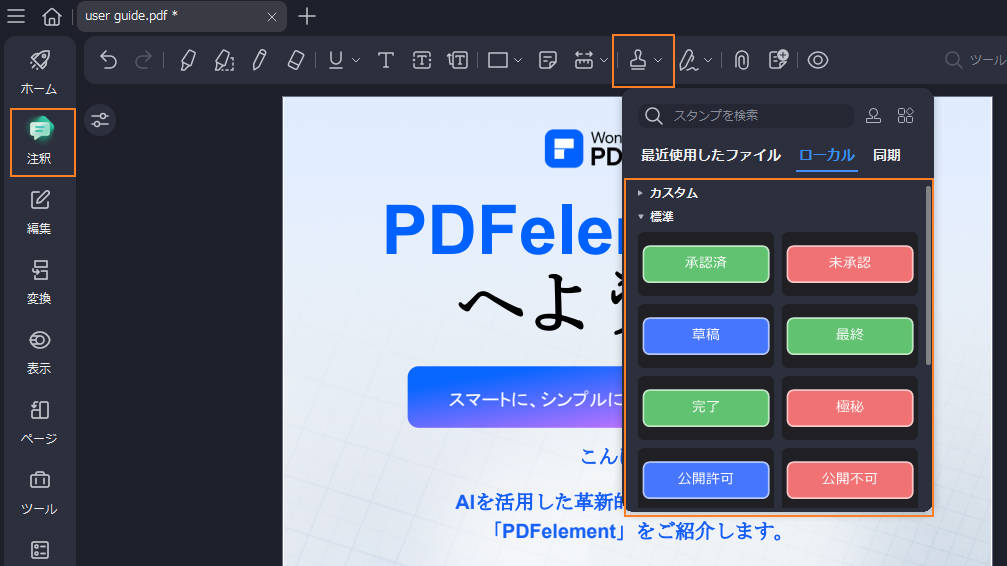This screenshot has width=1007, height=566.
Task: Expand the measure tool dropdown
Action: (604, 60)
